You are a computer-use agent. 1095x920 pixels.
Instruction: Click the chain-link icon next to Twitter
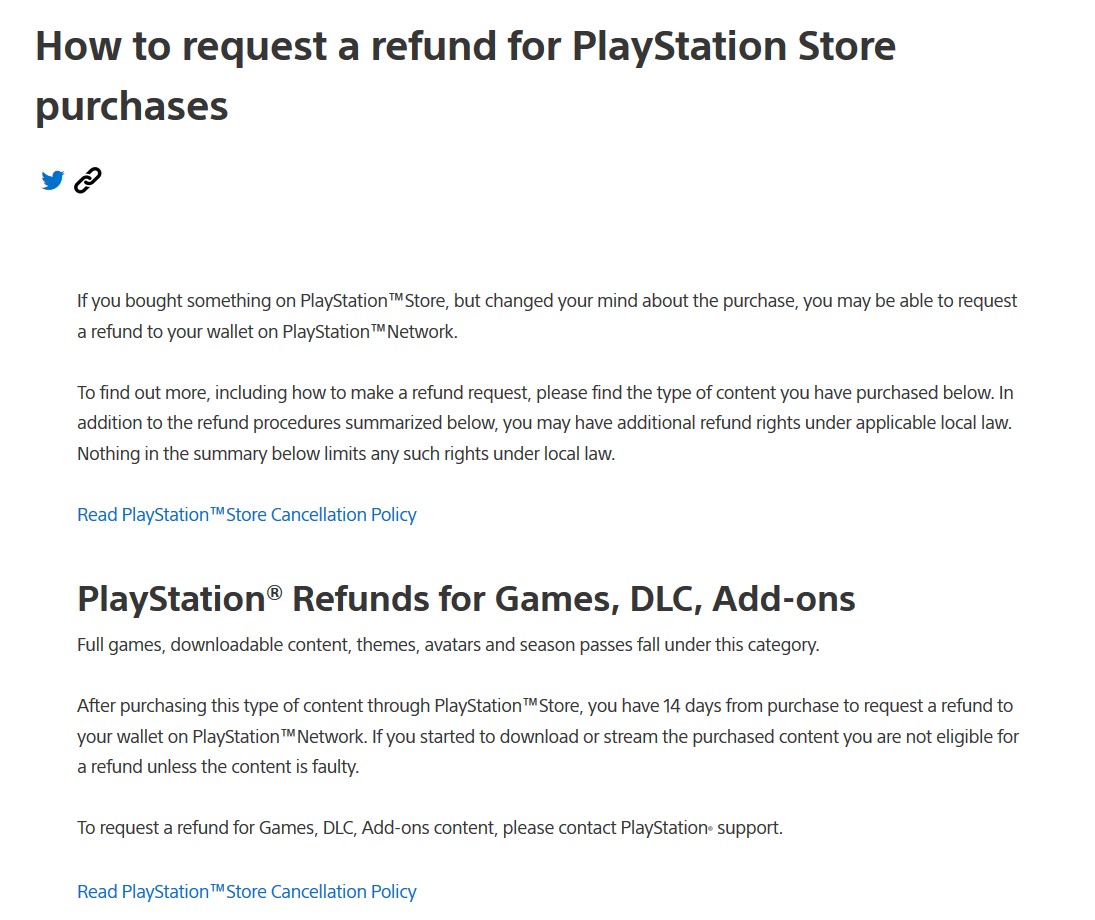tap(87, 180)
